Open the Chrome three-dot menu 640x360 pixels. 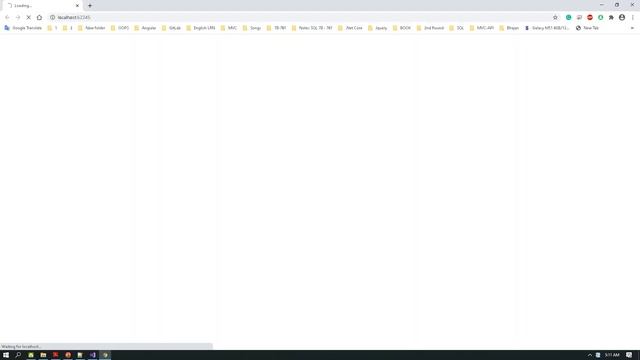coord(633,18)
